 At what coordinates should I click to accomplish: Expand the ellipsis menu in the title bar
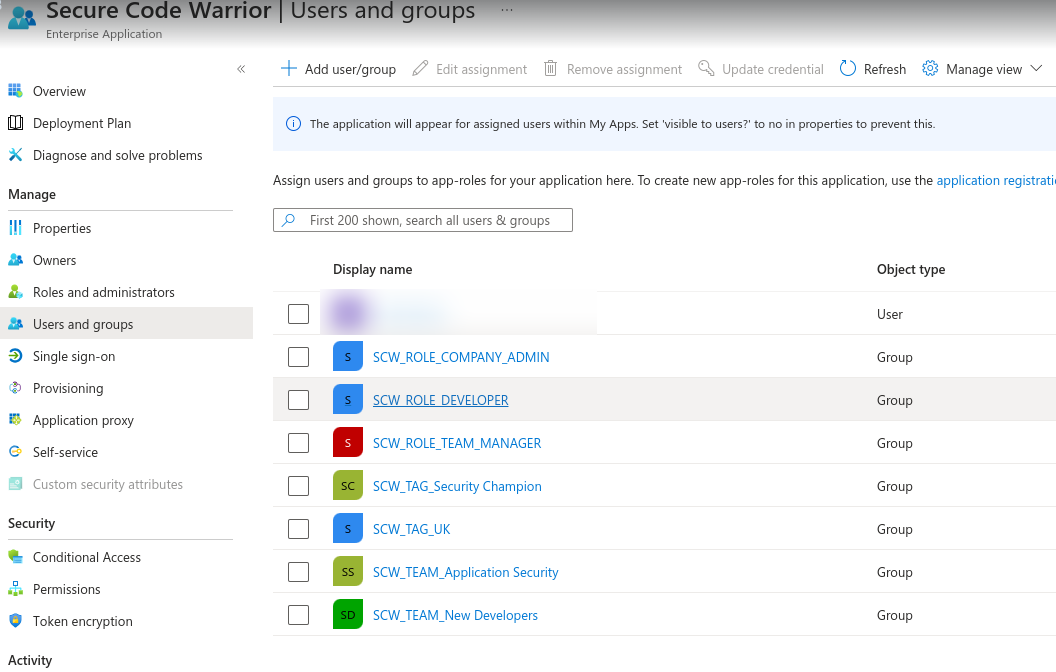tap(506, 8)
